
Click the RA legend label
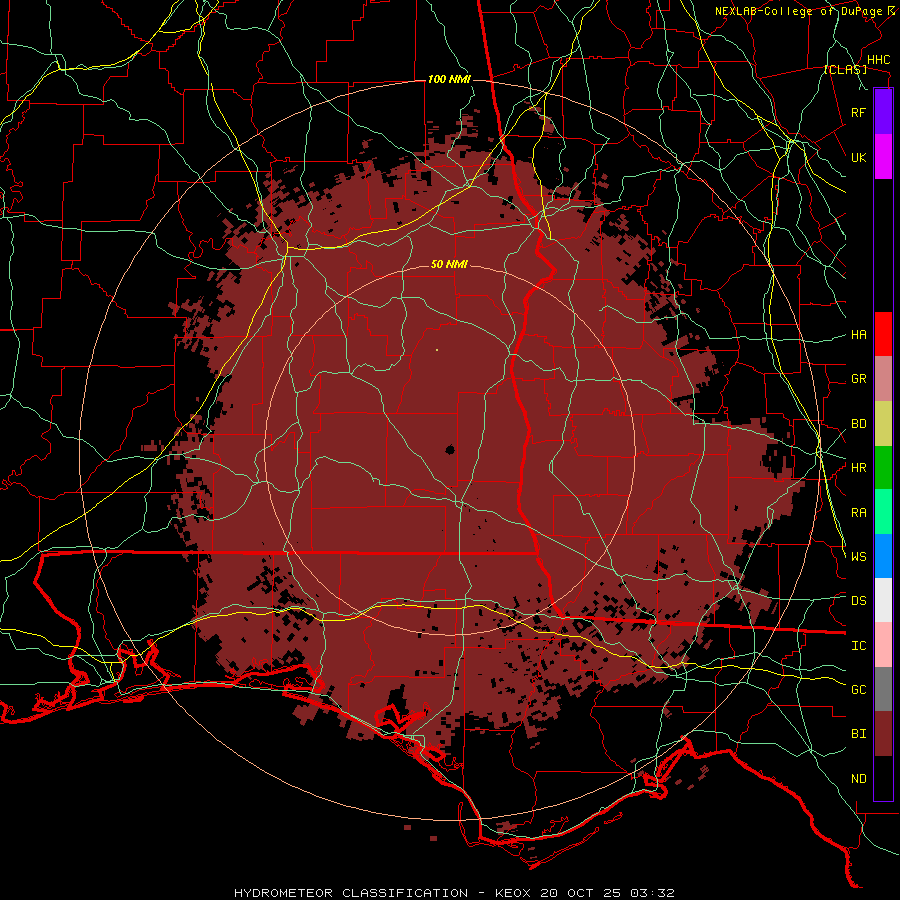coord(858,513)
